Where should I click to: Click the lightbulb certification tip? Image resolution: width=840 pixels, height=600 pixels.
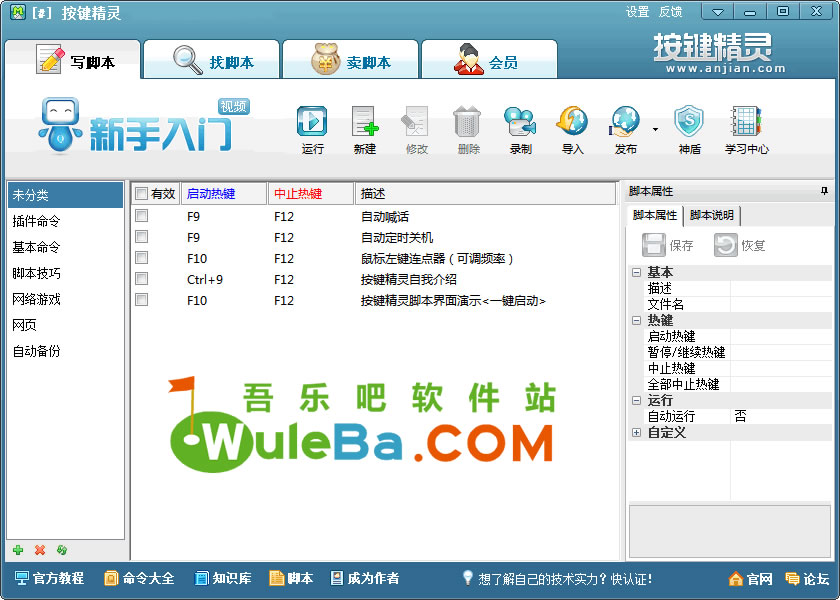pos(557,579)
